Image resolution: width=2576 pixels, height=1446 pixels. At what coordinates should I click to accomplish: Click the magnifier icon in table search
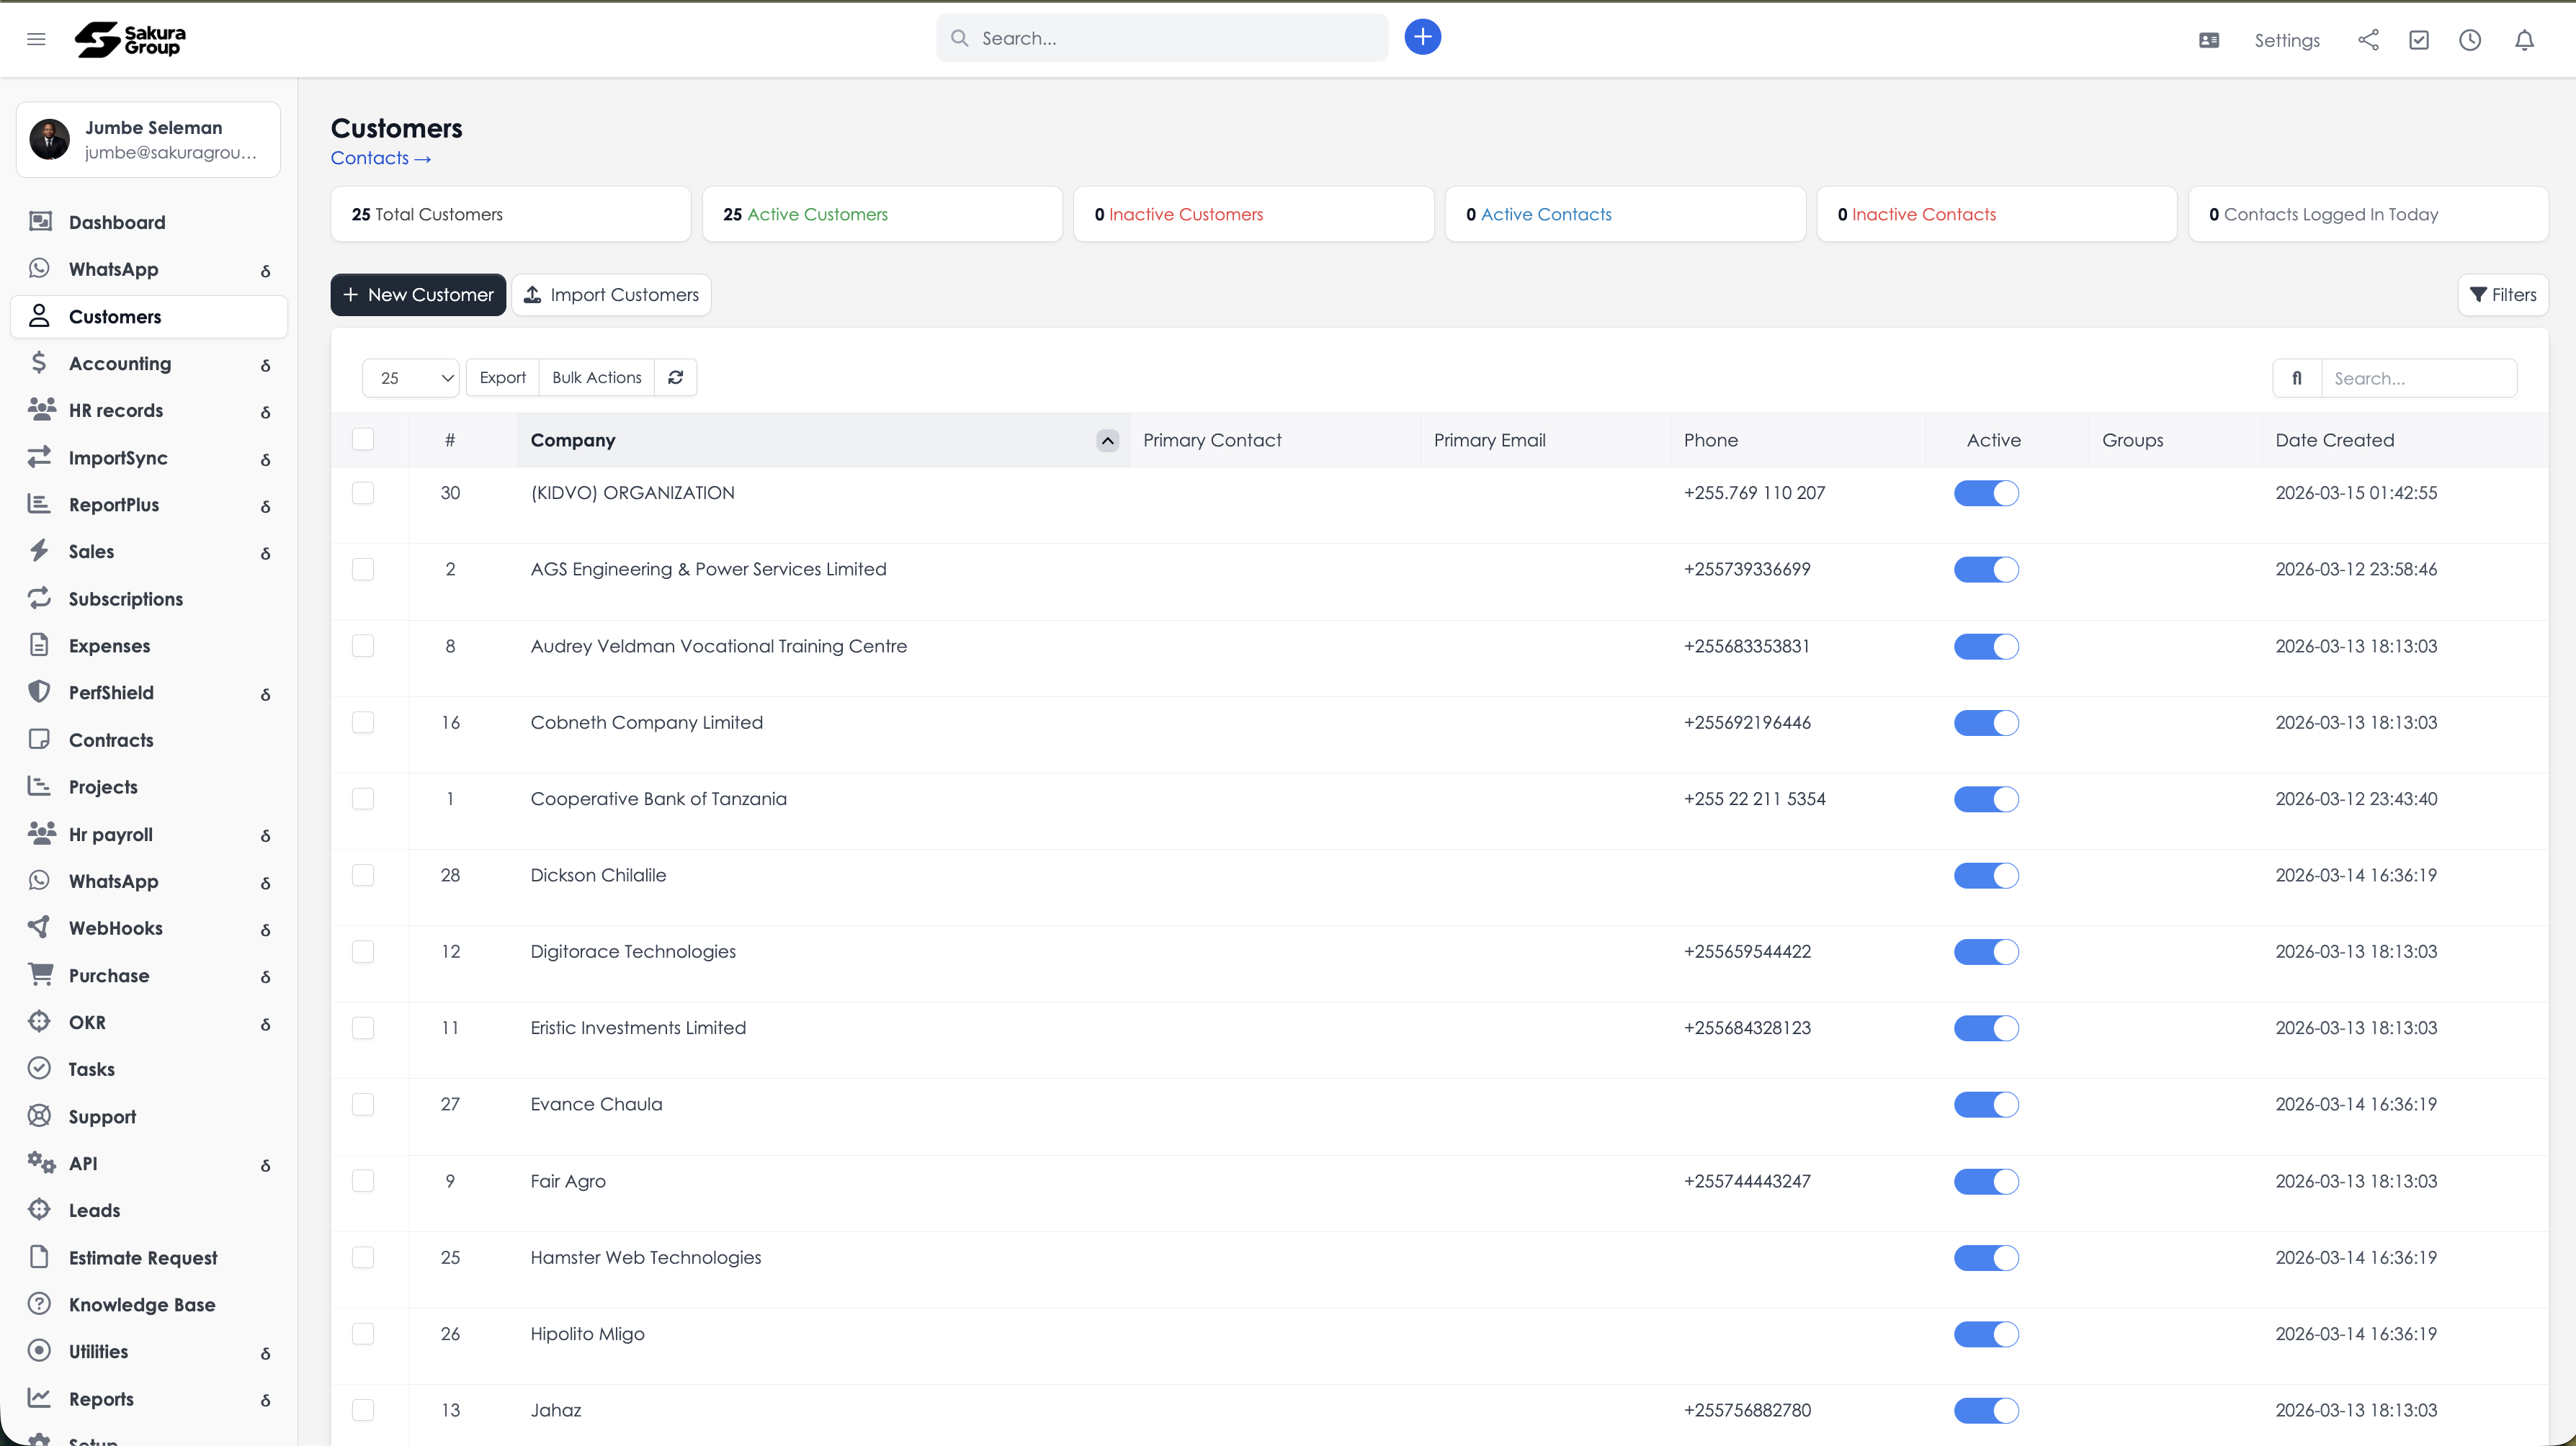(x=2297, y=378)
